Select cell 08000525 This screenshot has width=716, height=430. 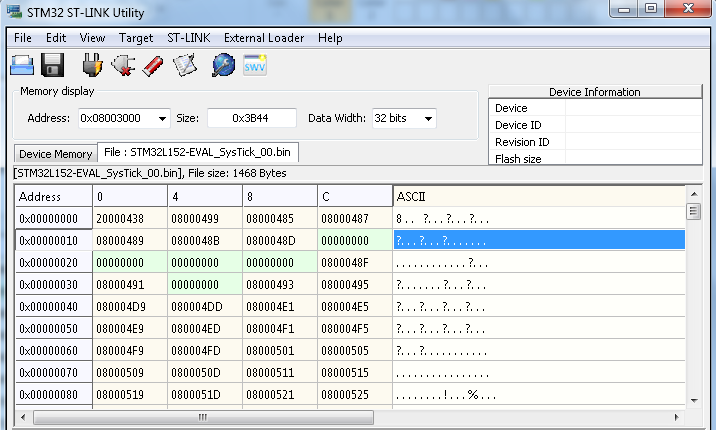coord(355,394)
